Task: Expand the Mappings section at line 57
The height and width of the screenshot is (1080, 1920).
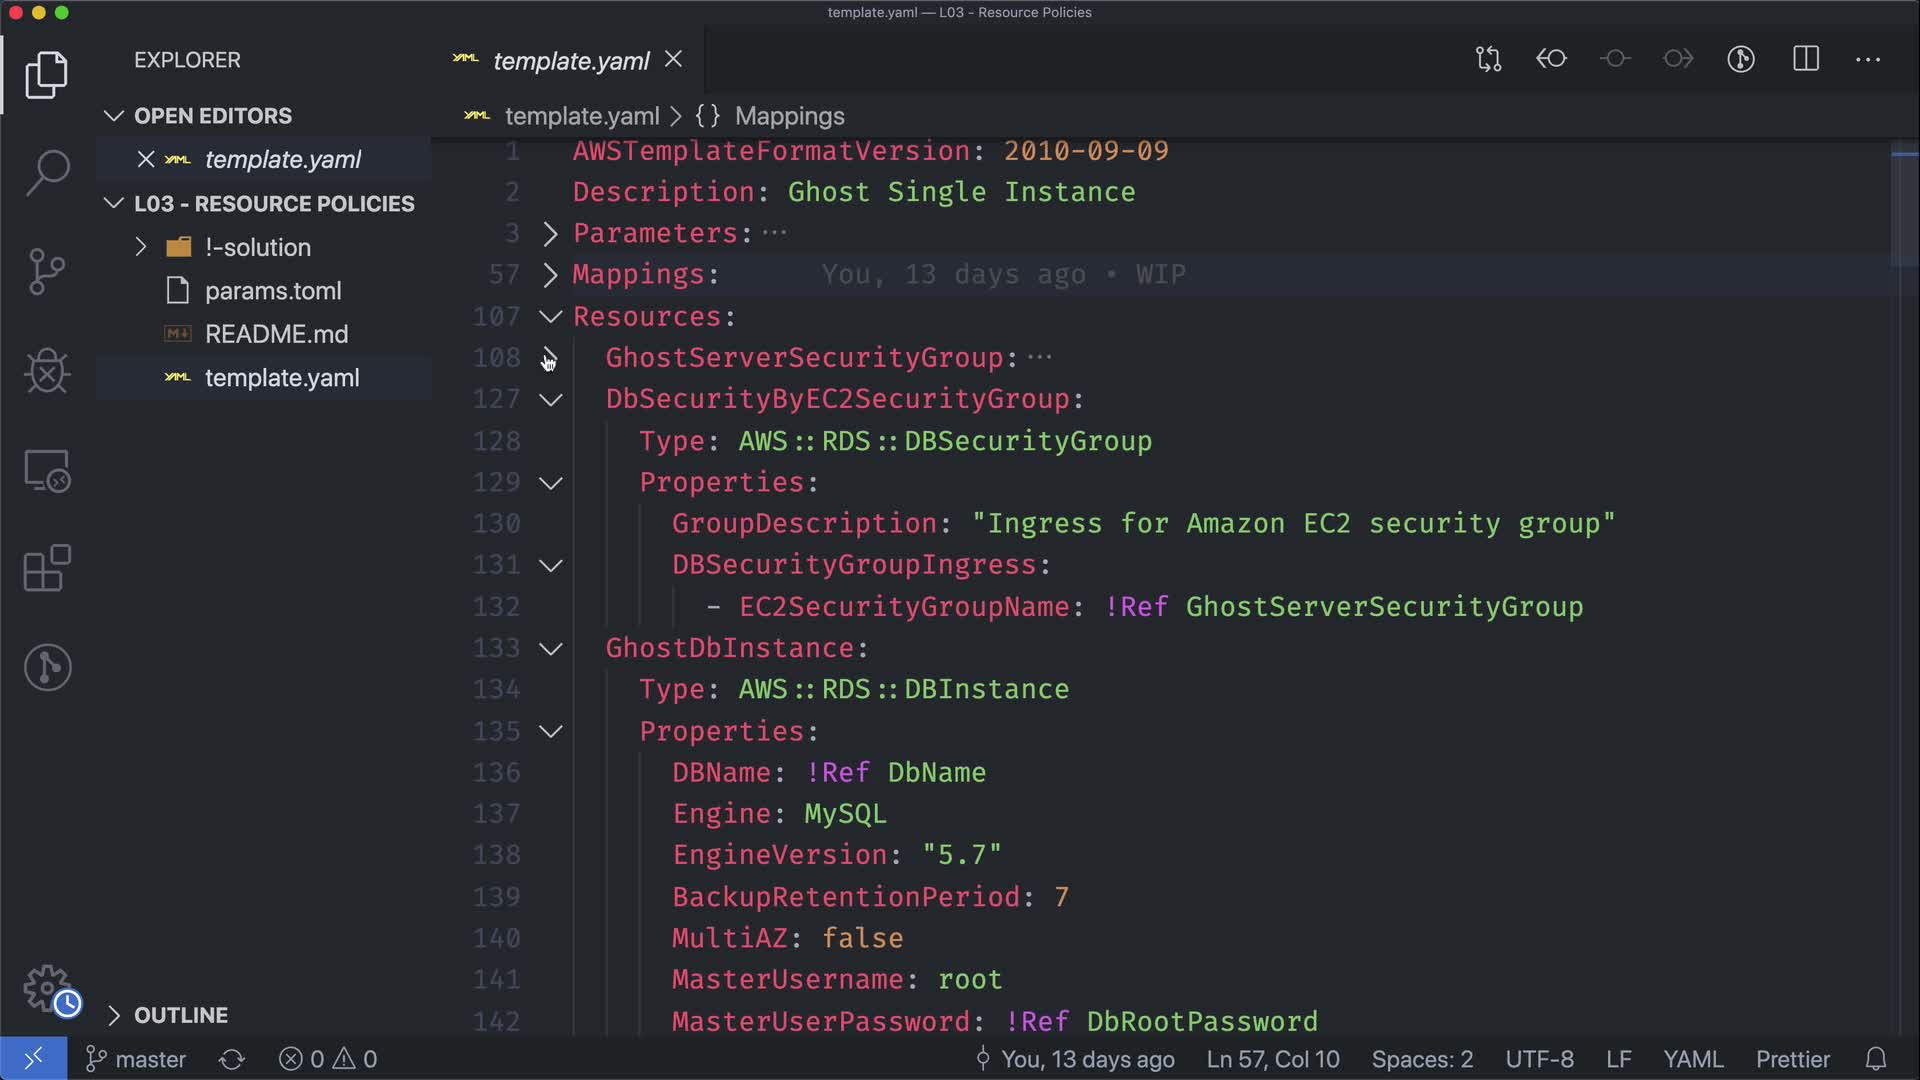Action: click(550, 275)
